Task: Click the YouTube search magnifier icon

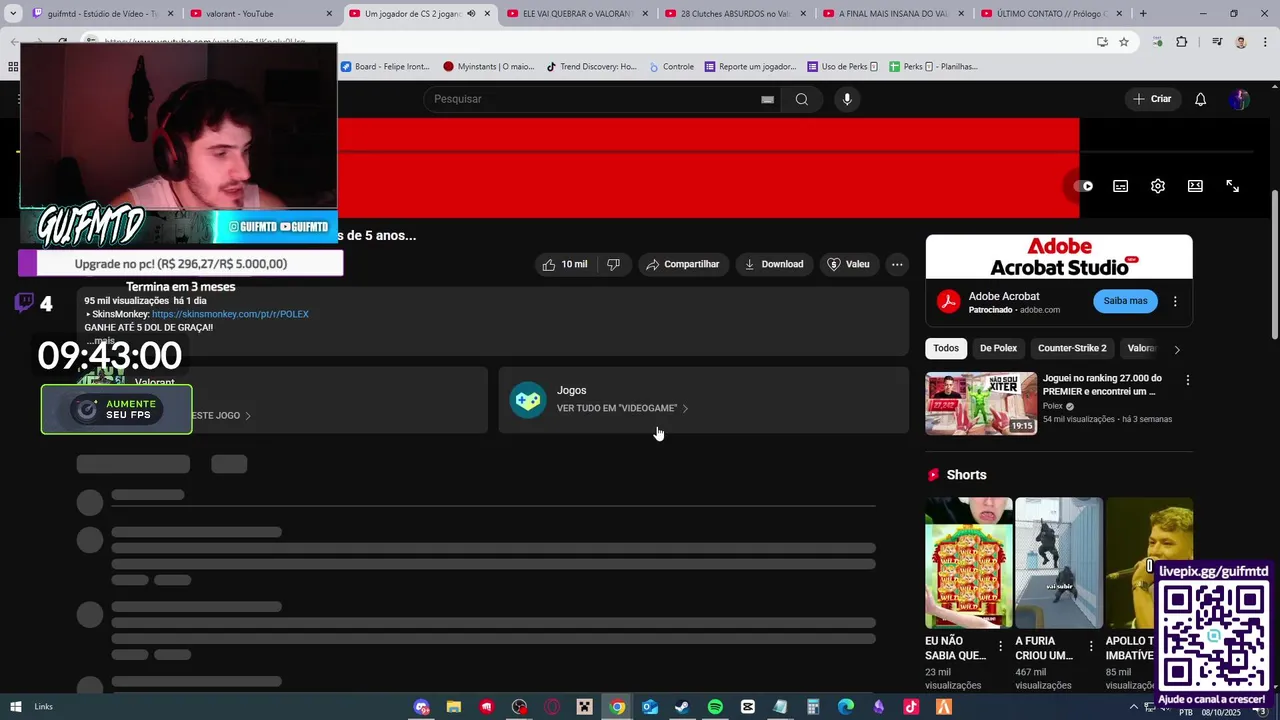Action: pyautogui.click(x=801, y=99)
